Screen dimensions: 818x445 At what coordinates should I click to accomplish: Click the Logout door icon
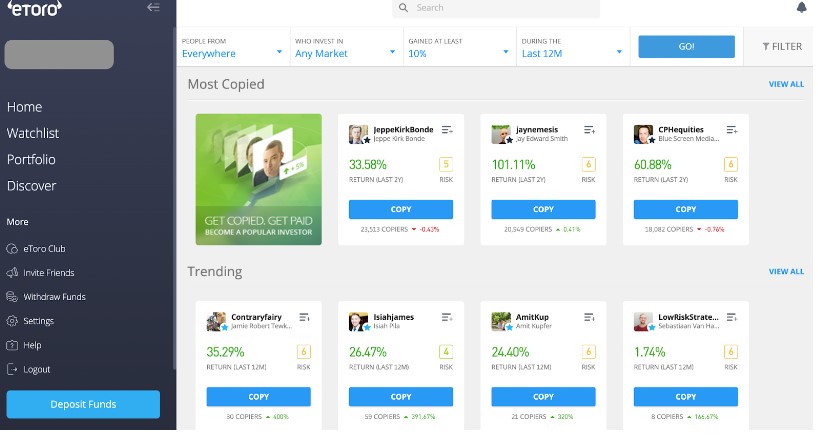pos(12,369)
